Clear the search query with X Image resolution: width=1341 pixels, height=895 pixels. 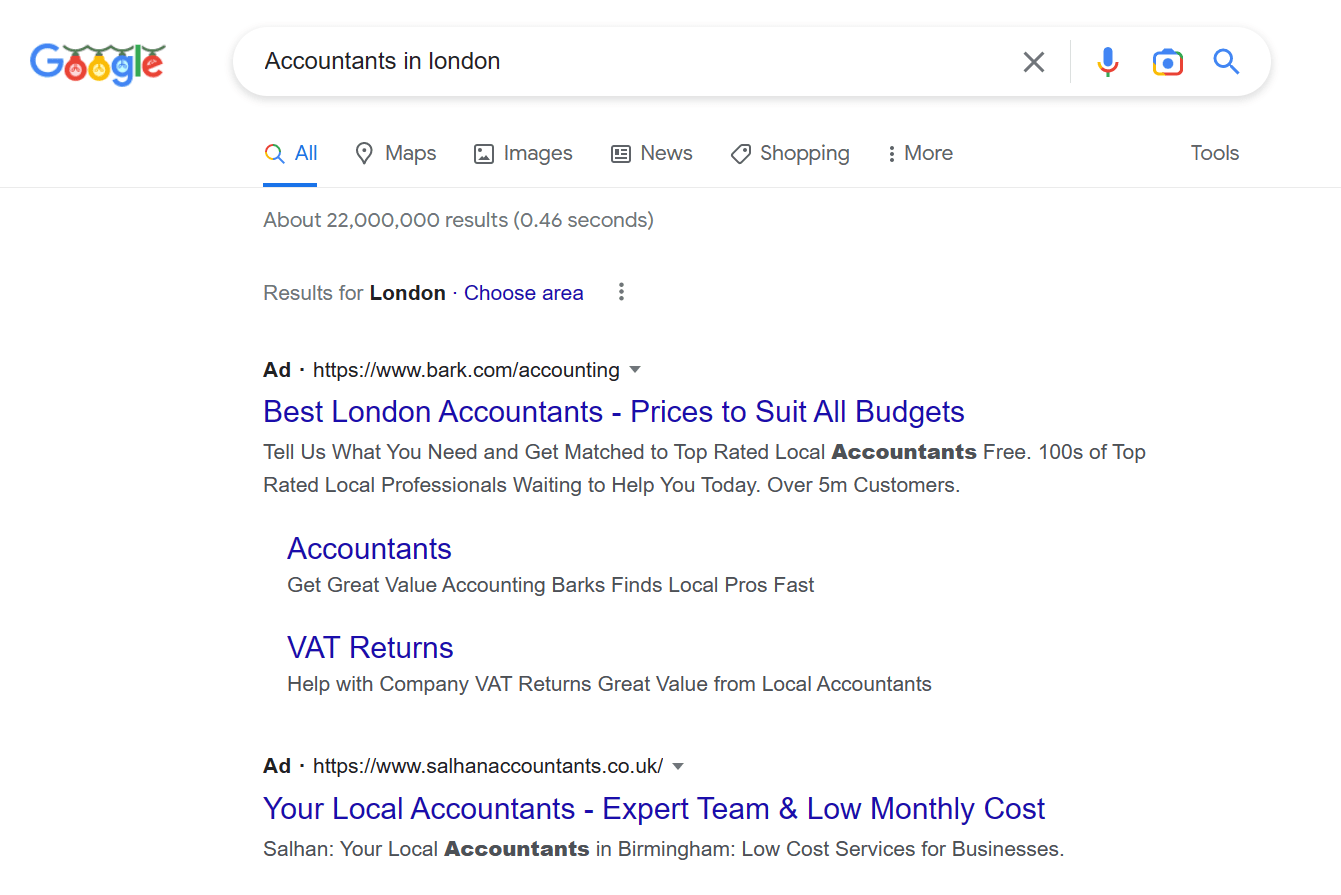[x=1033, y=62]
